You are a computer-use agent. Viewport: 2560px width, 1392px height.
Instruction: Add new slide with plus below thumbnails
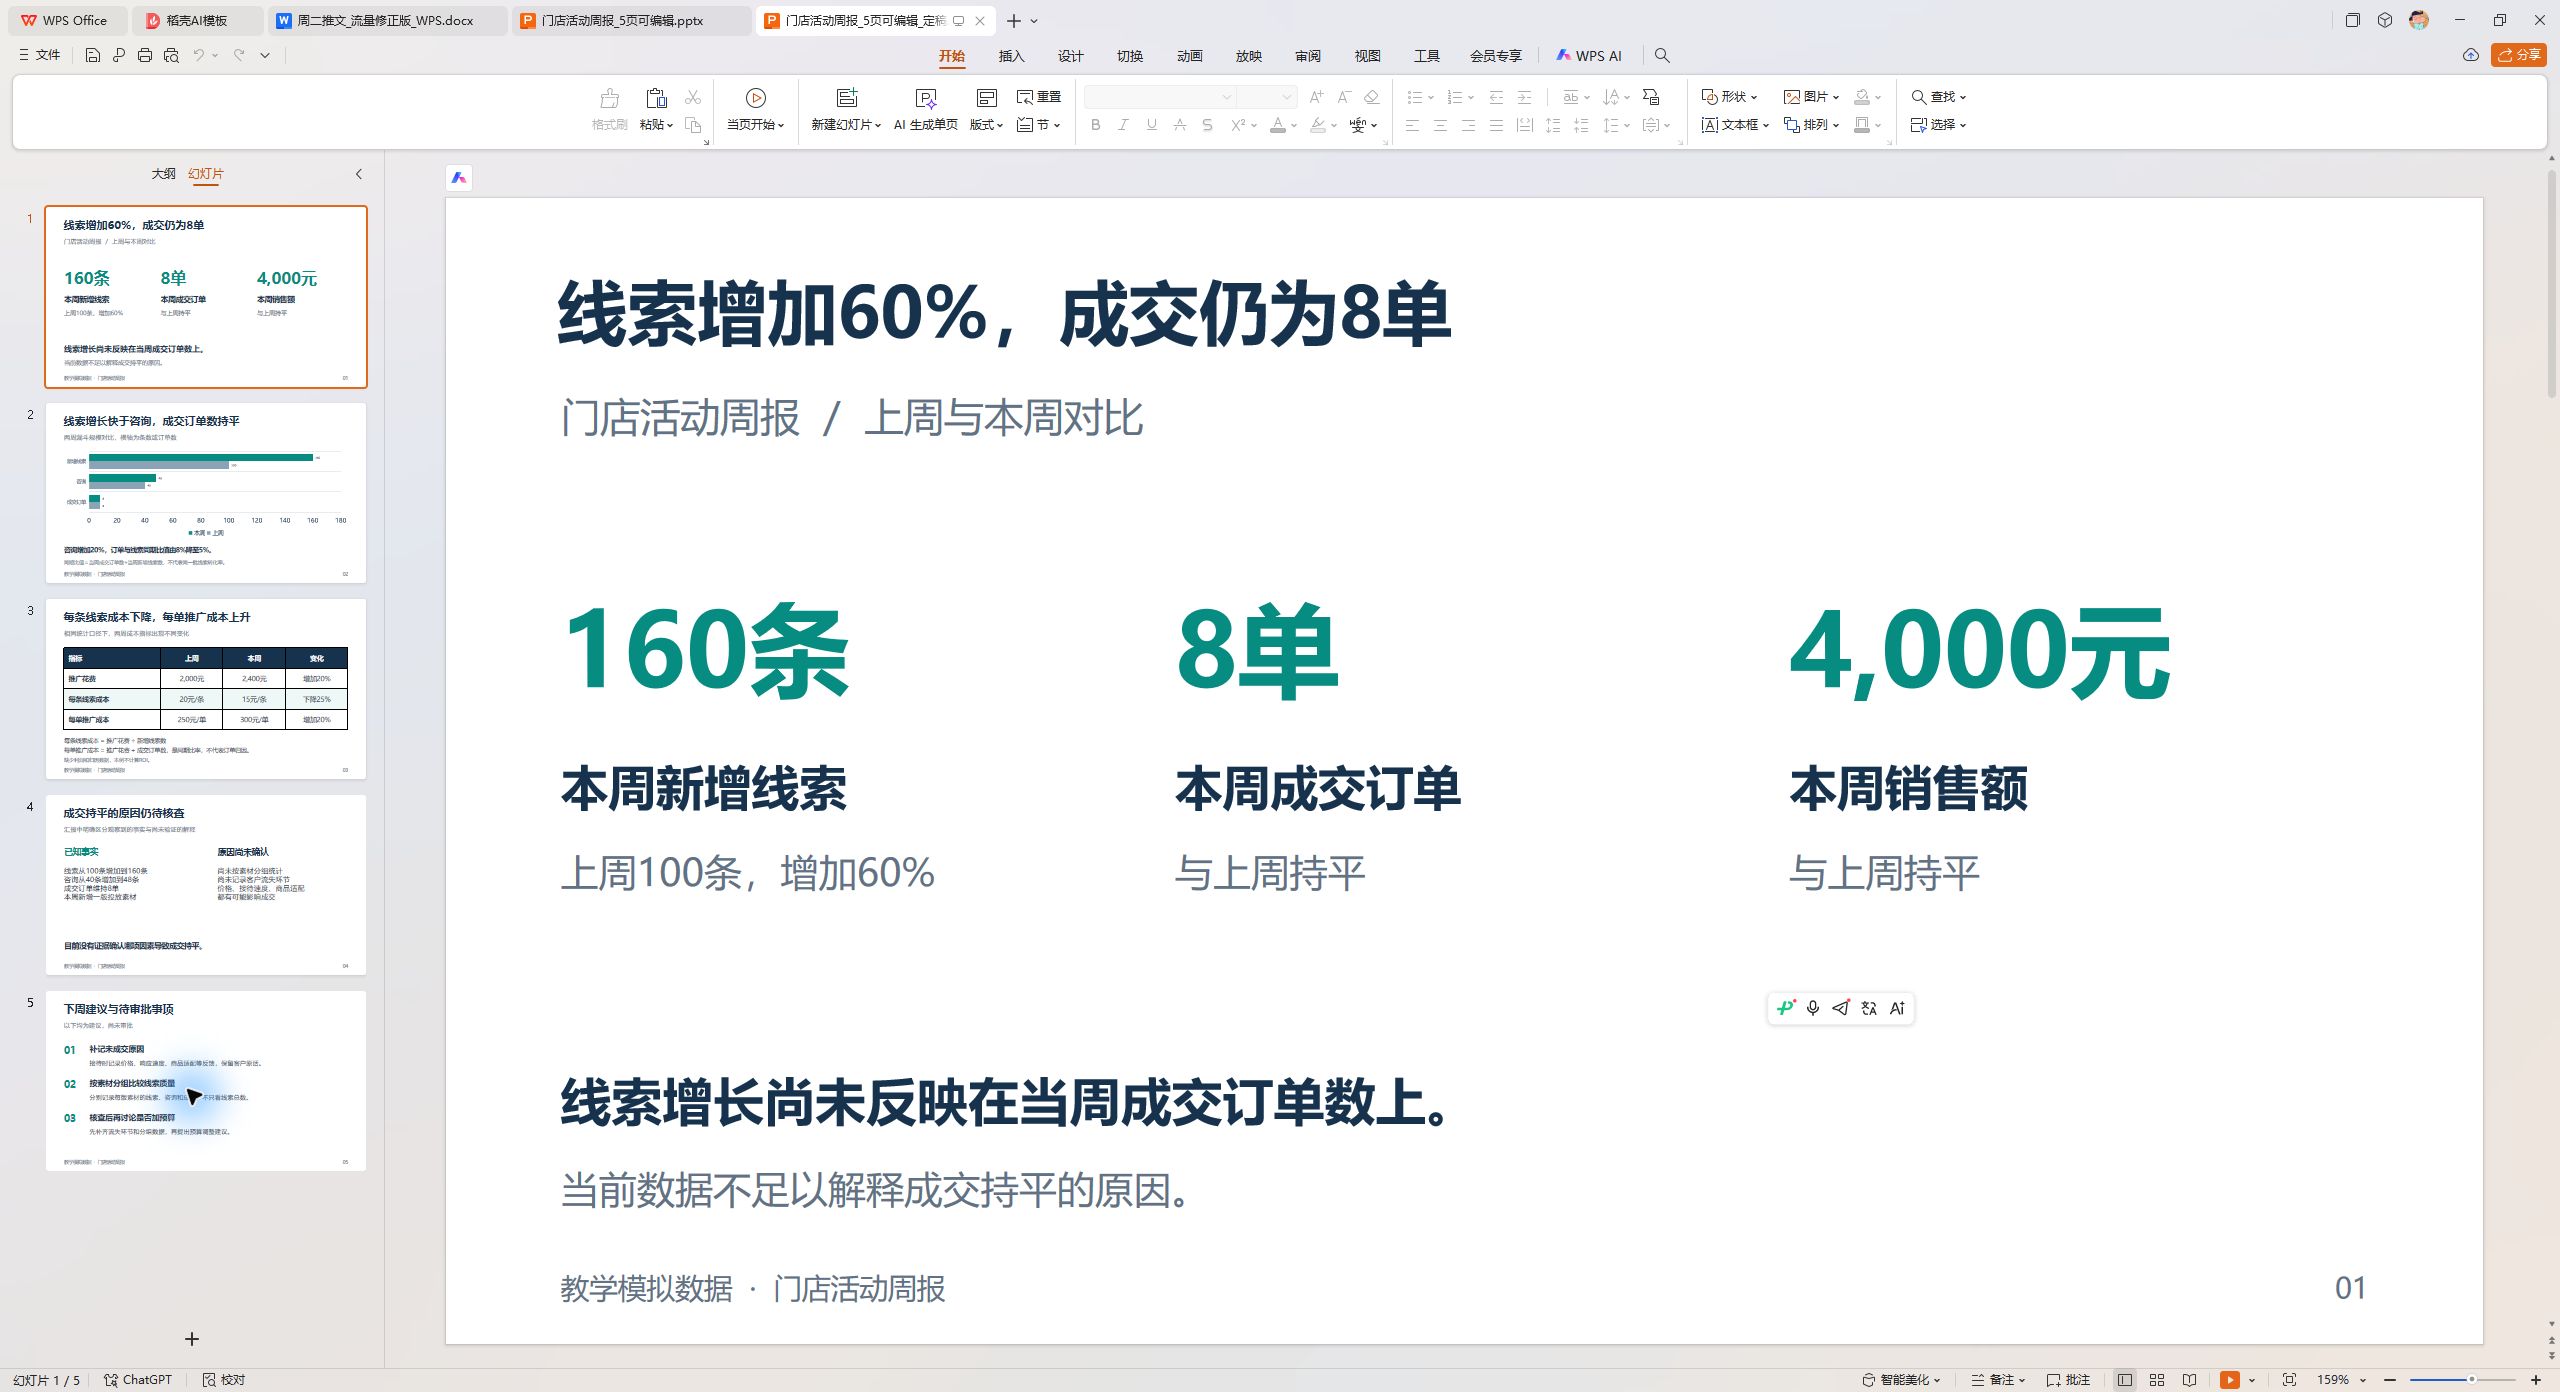tap(192, 1339)
